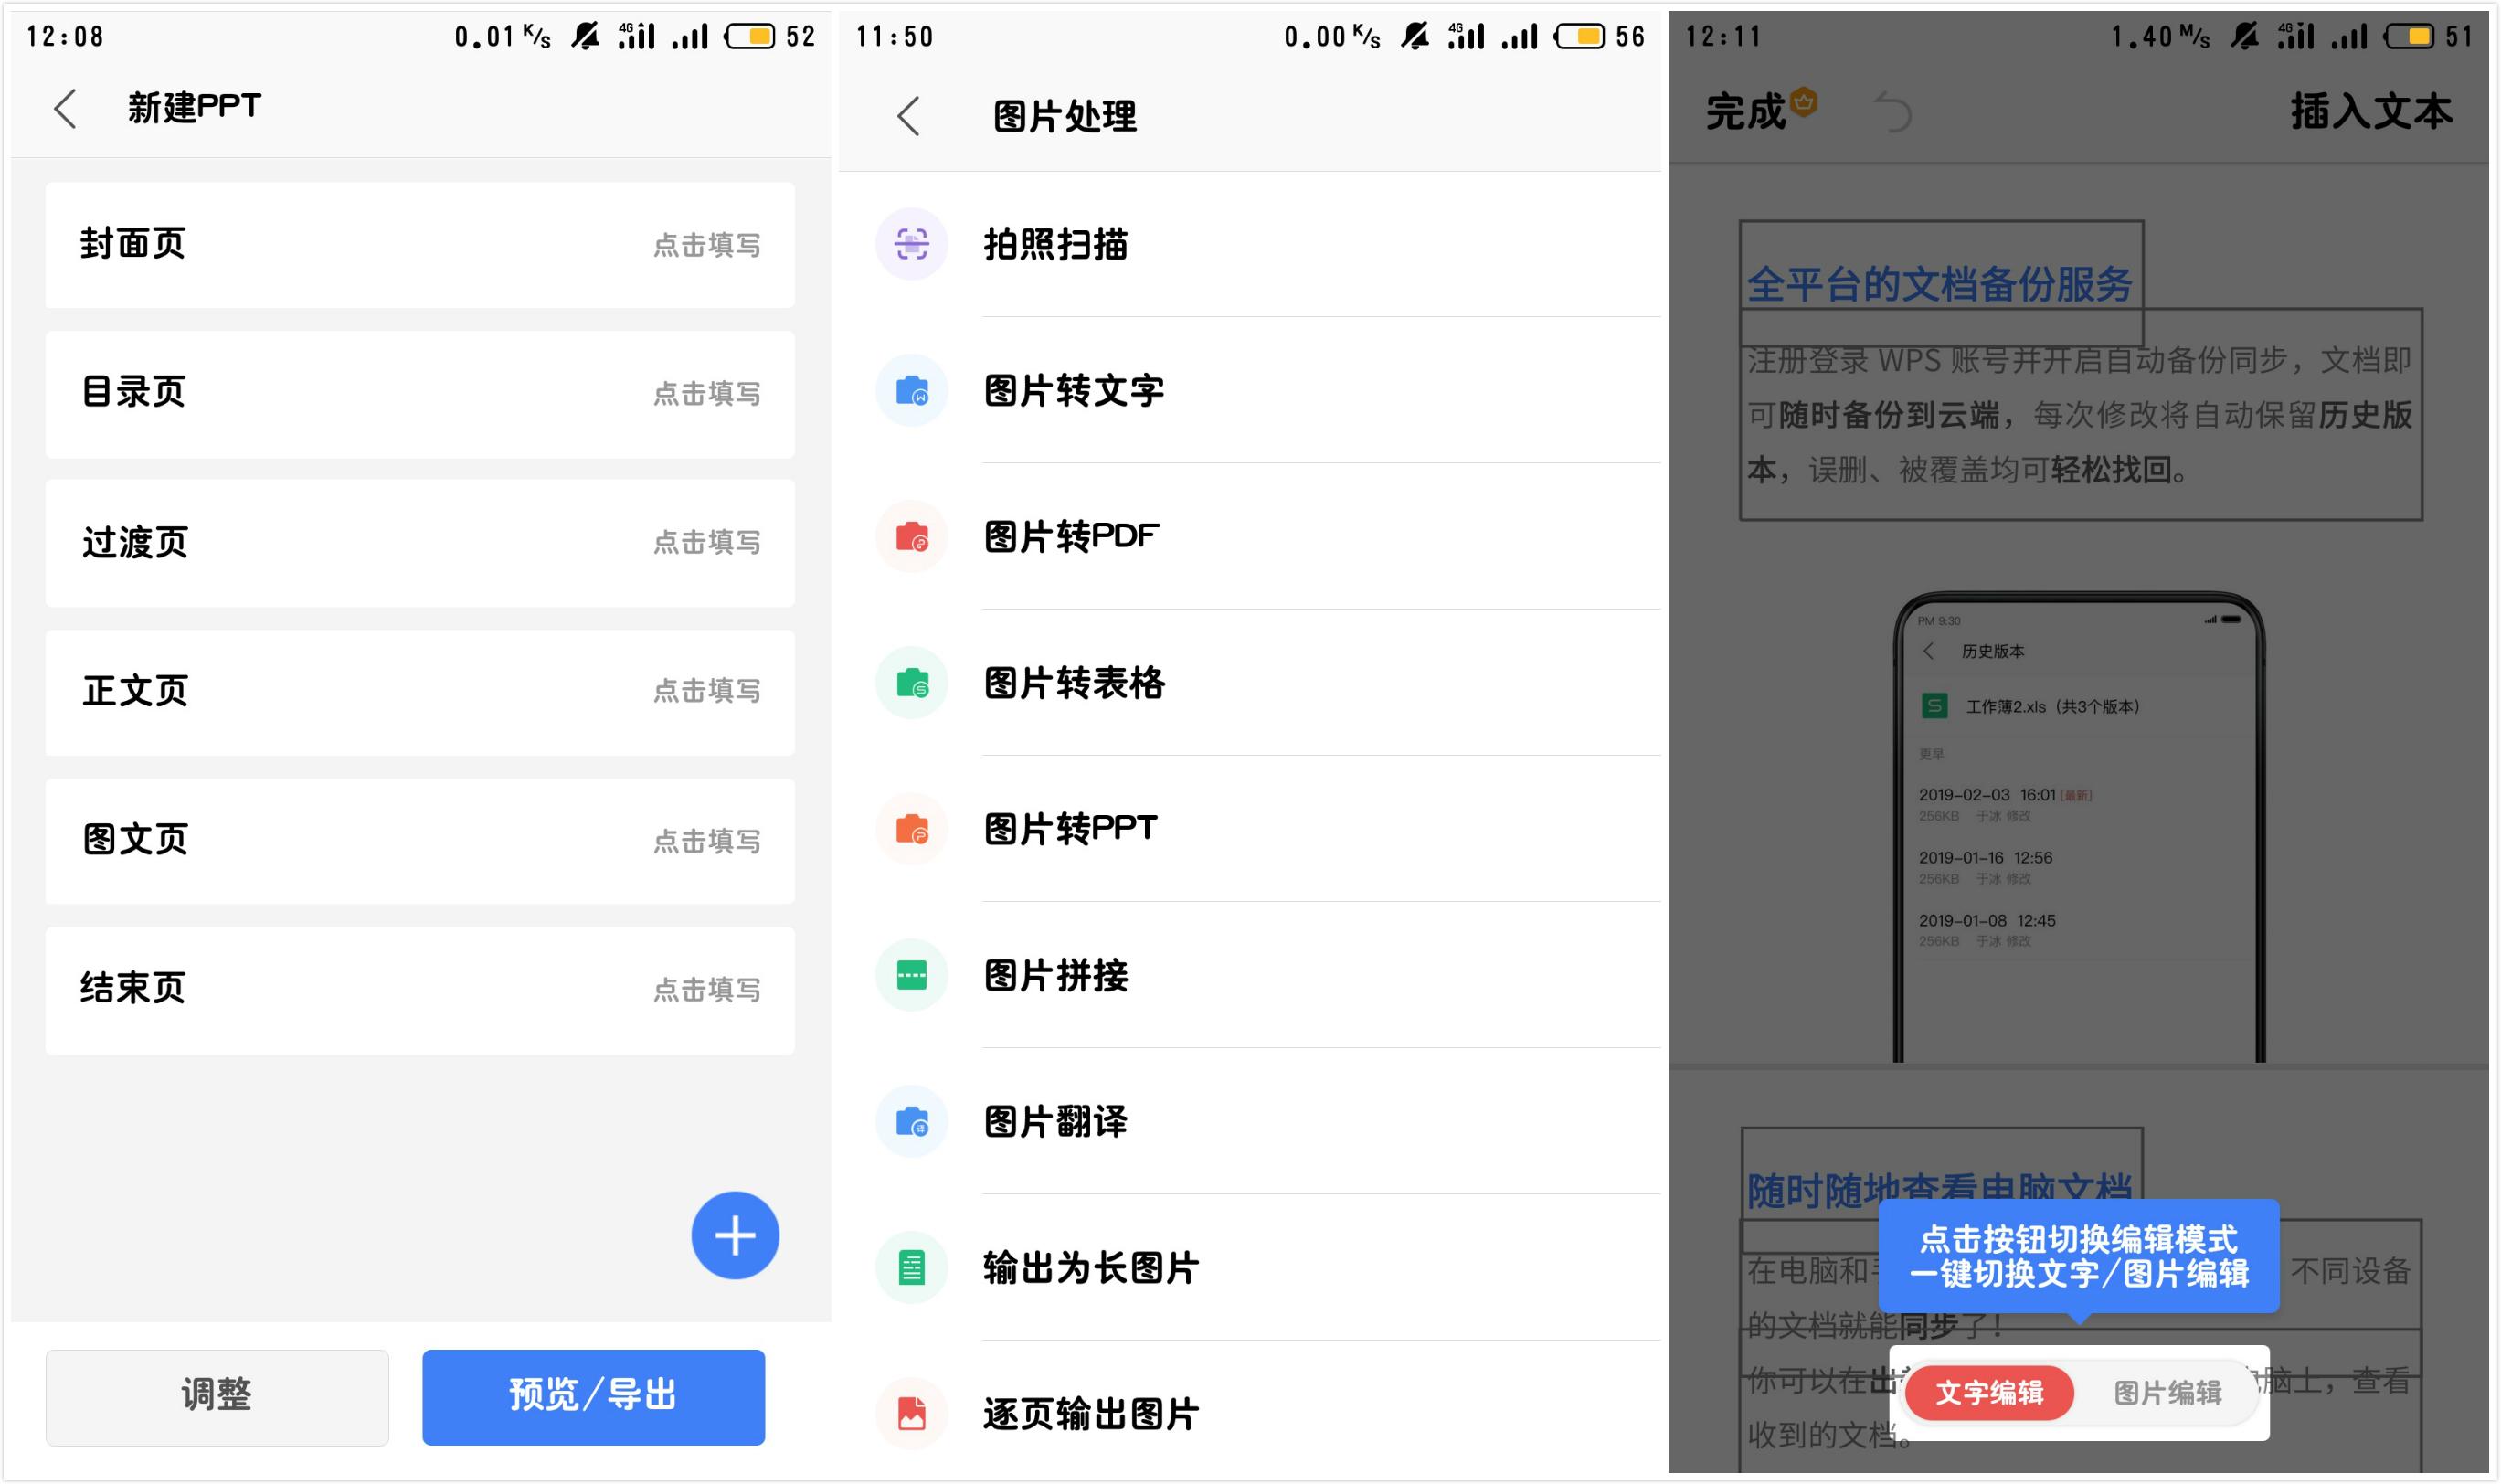The image size is (2501, 1484).
Task: Select 插入文本 at the top right
Action: click(x=2370, y=110)
